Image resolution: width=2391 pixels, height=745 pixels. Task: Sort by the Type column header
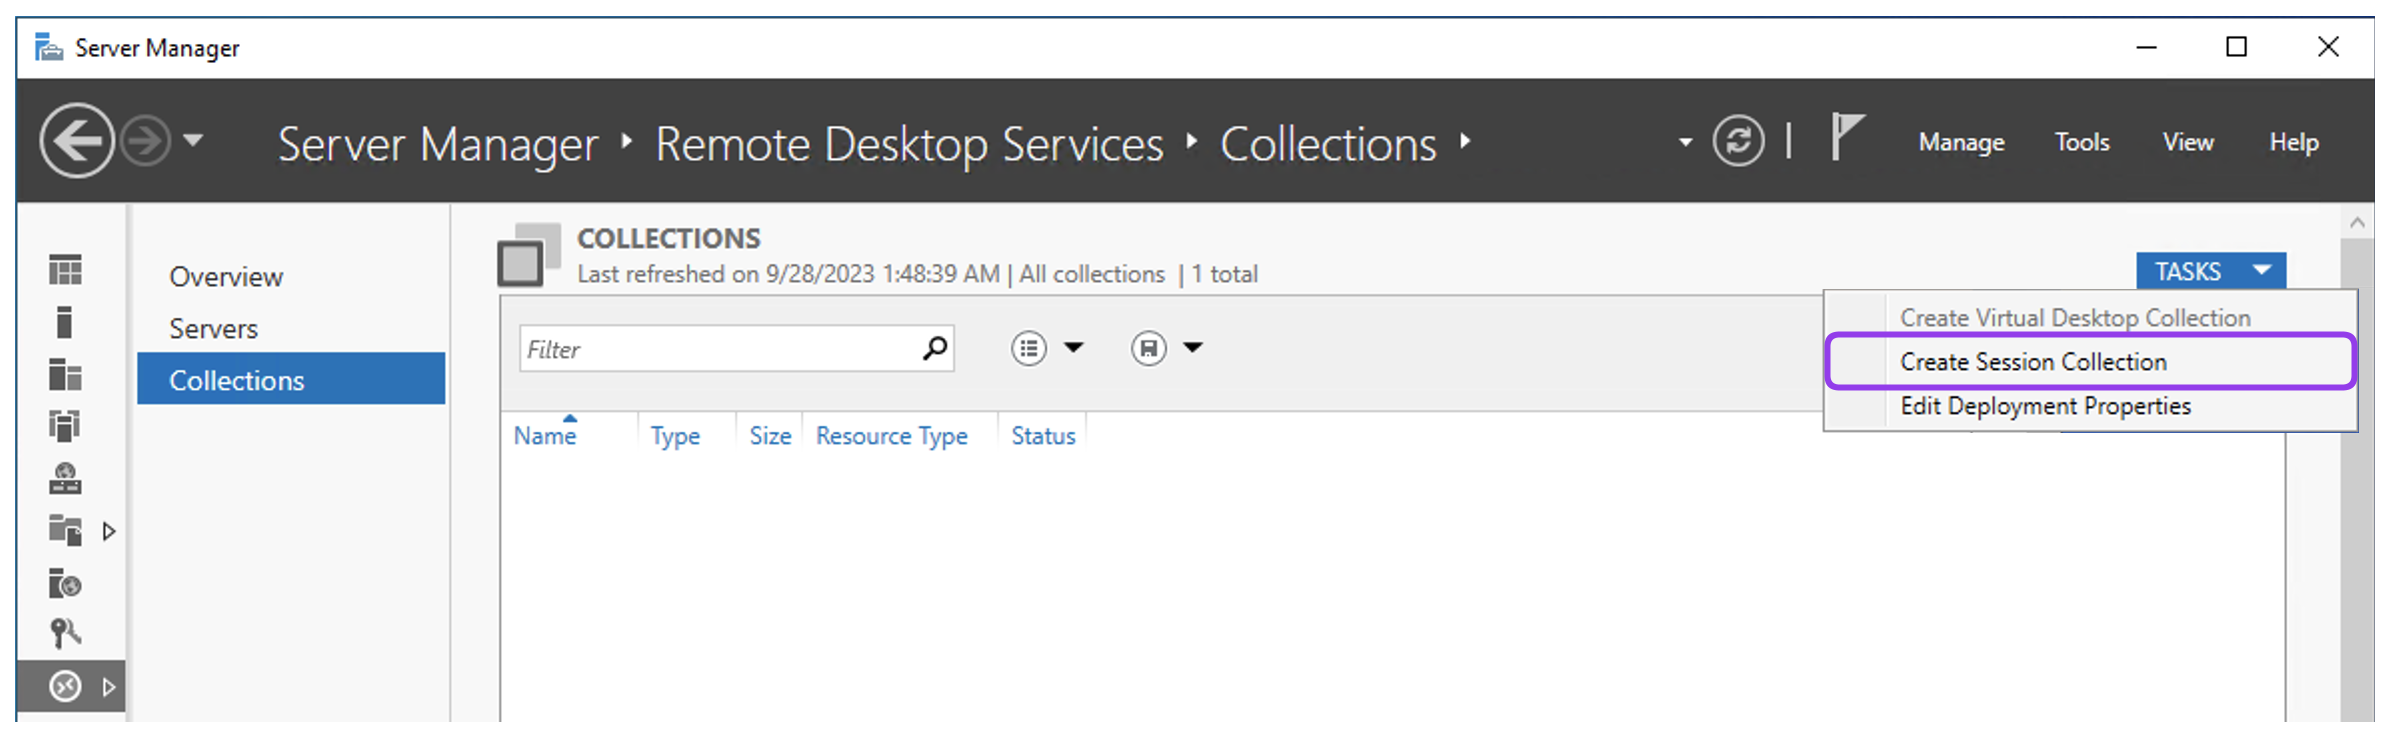pos(675,435)
